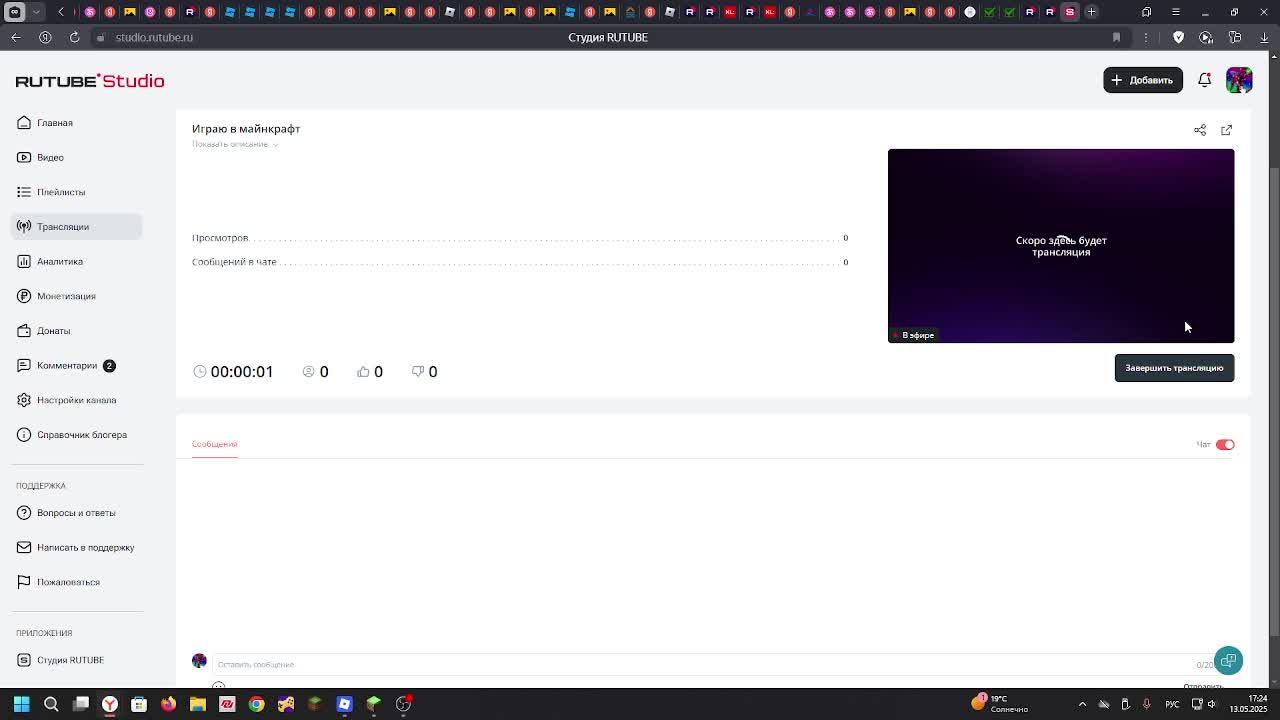
Task: Open File Explorer from the taskbar
Action: 198,704
